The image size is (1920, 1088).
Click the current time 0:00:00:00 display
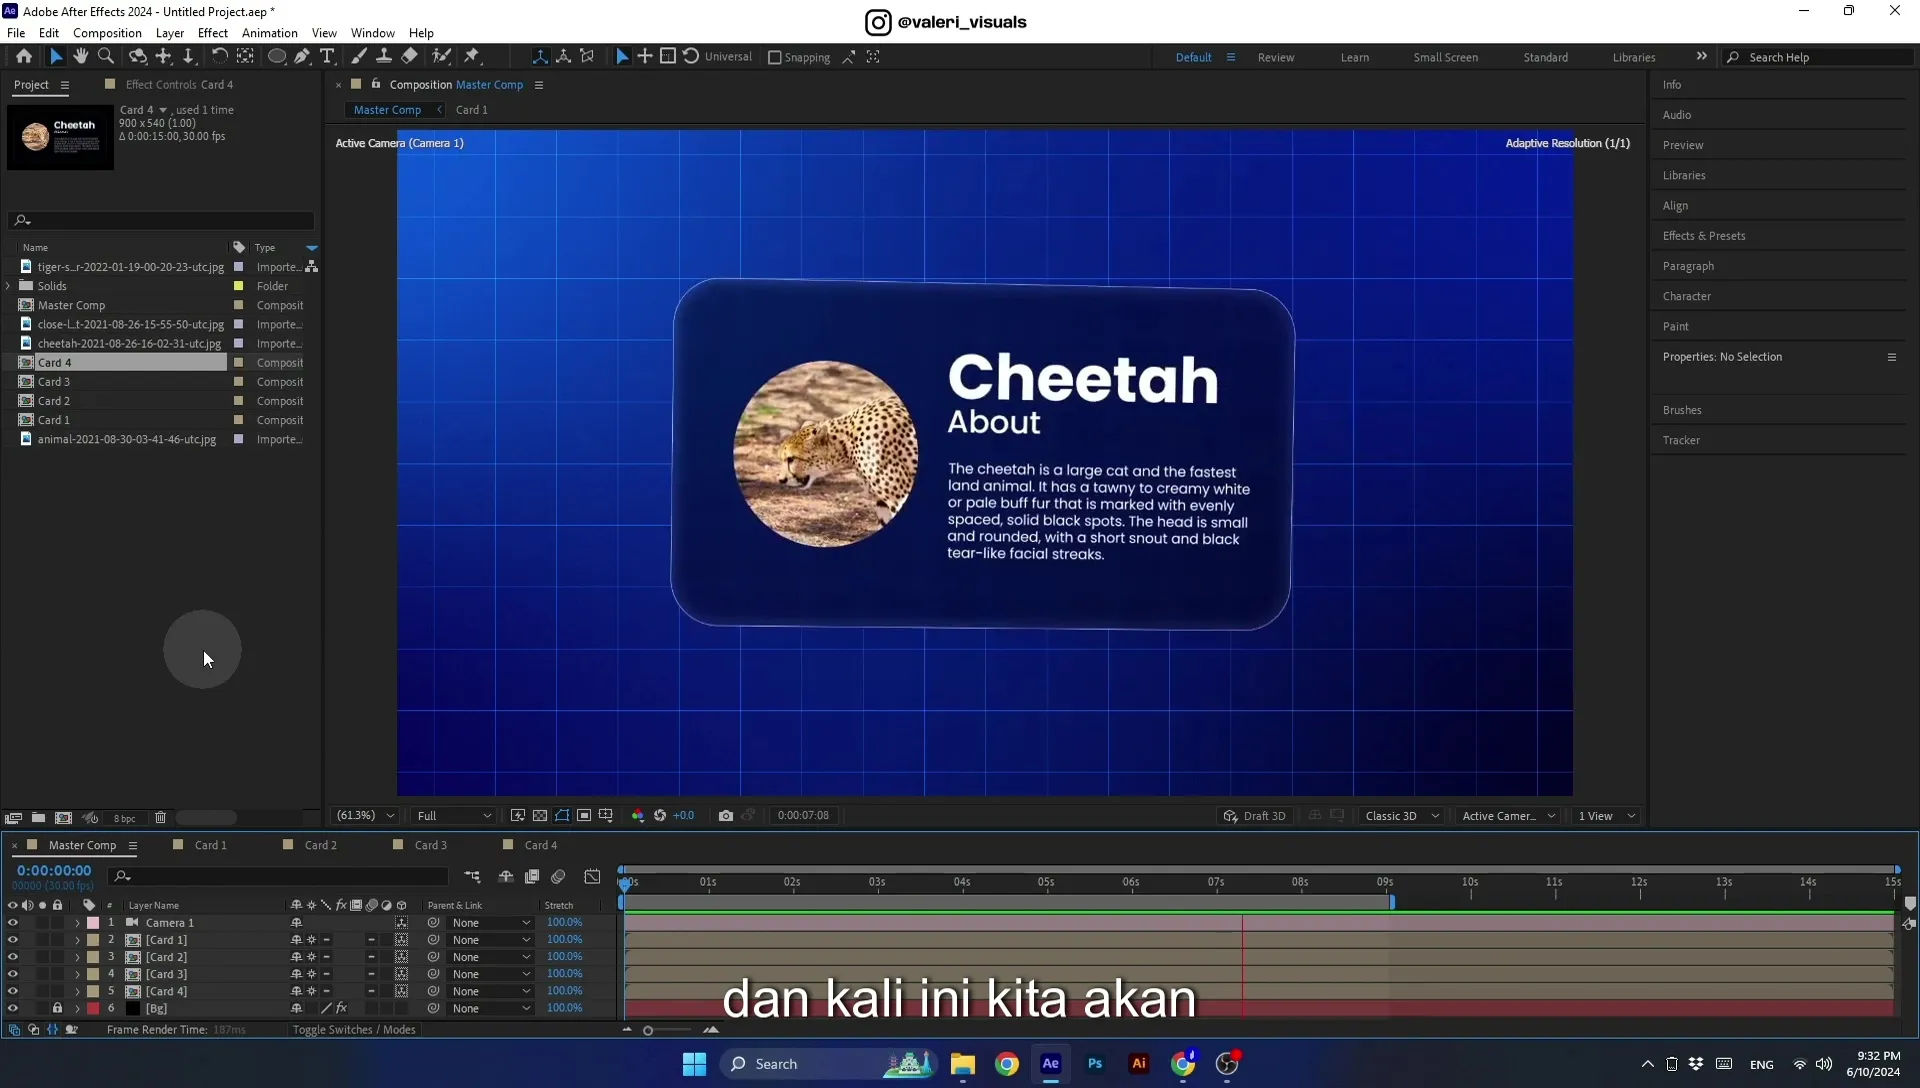point(54,871)
